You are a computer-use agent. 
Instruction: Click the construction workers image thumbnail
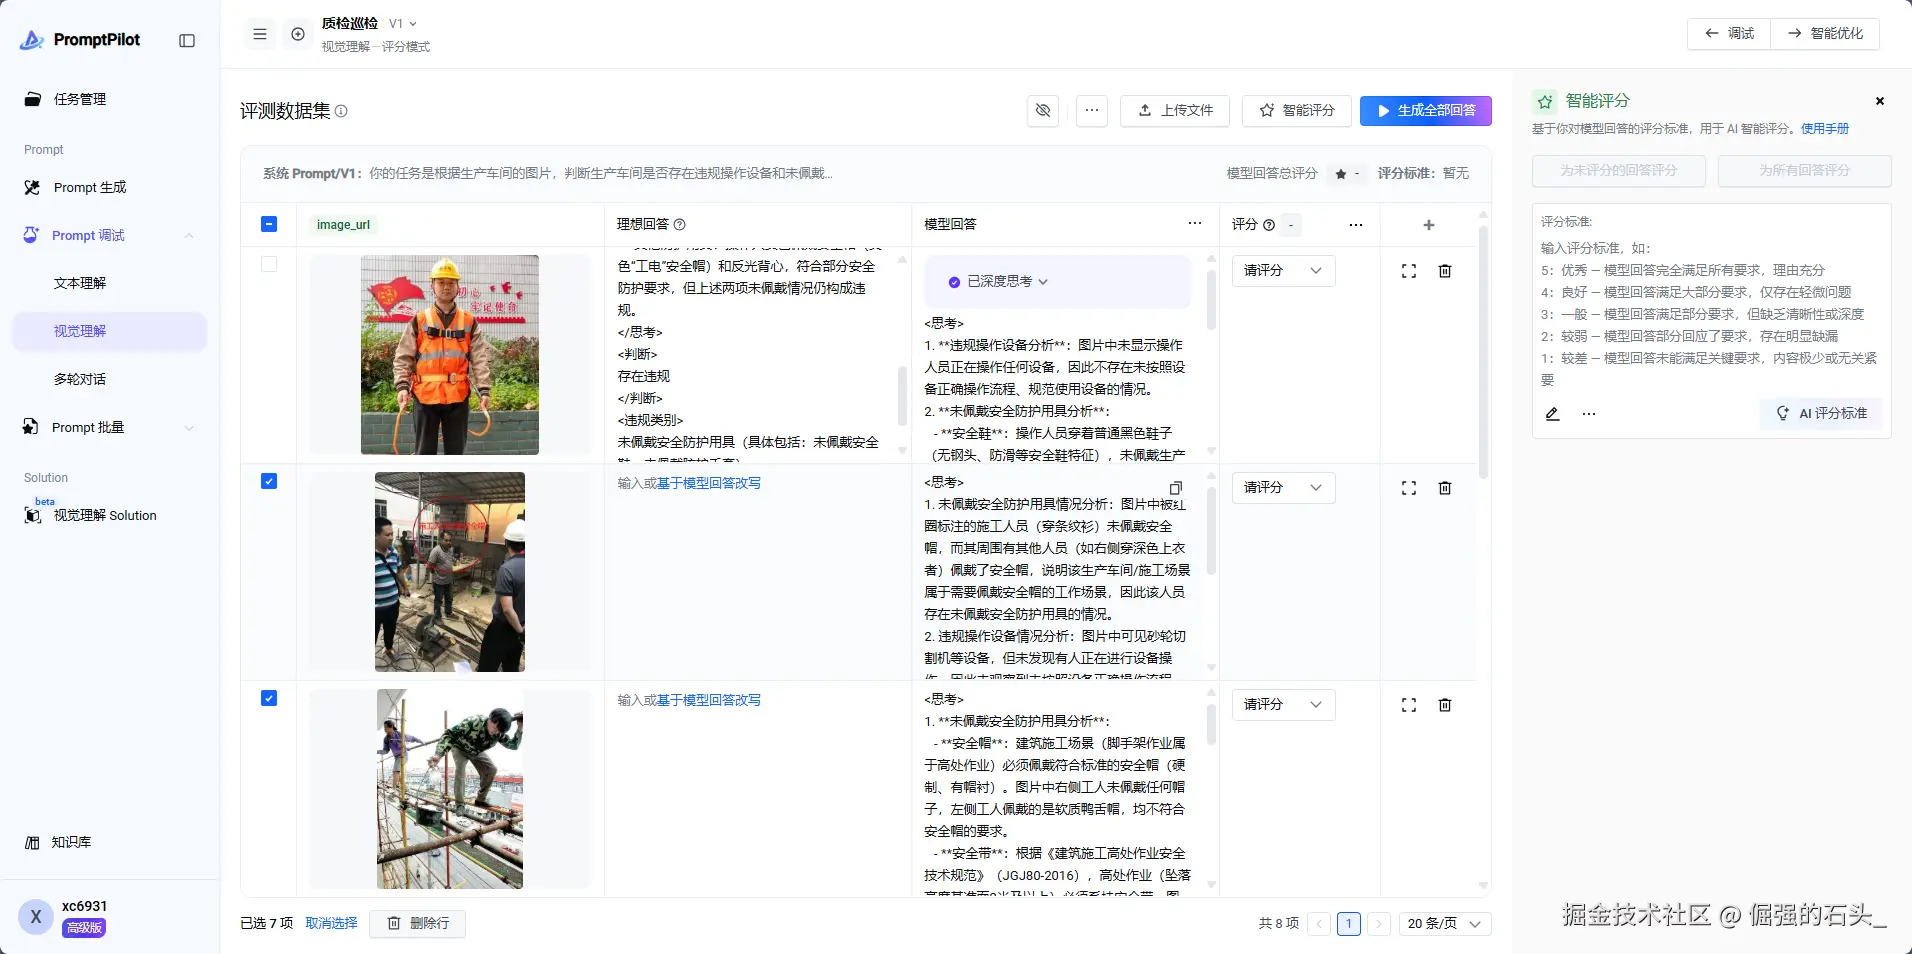click(x=450, y=572)
